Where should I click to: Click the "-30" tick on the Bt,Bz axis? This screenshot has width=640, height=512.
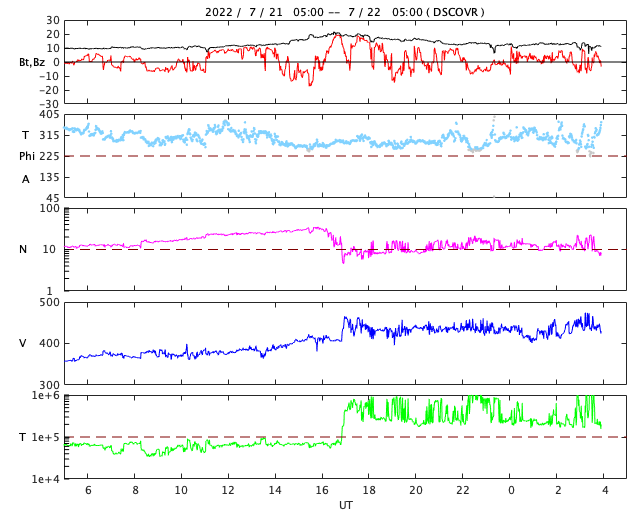click(x=49, y=105)
